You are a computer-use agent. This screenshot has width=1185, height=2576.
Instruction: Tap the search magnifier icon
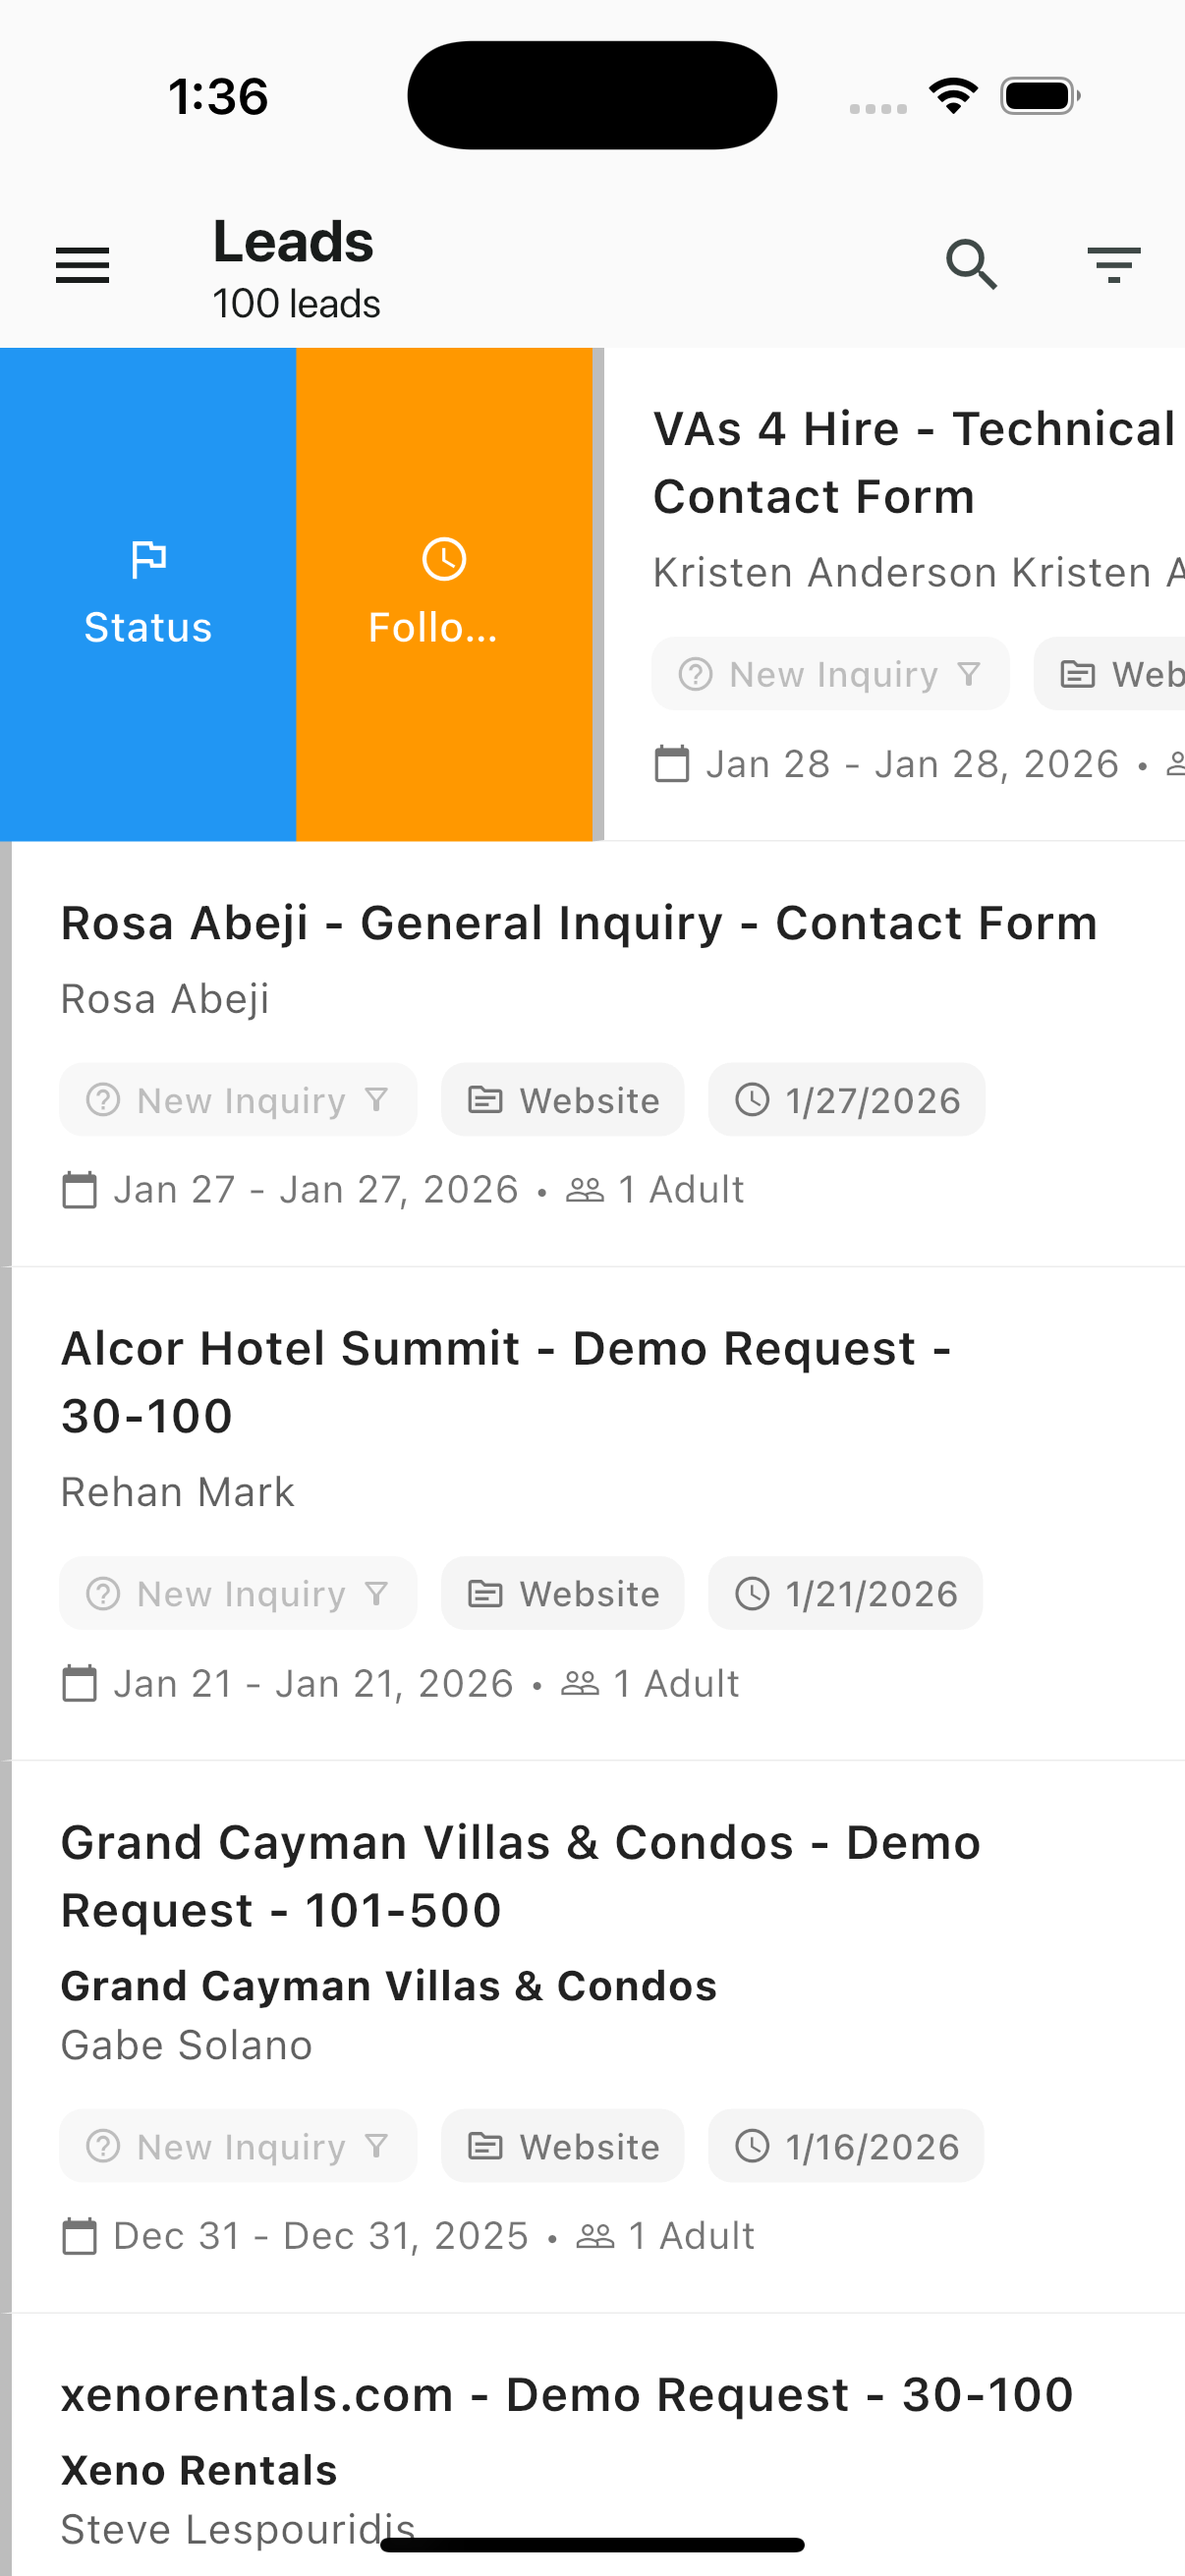coord(971,265)
